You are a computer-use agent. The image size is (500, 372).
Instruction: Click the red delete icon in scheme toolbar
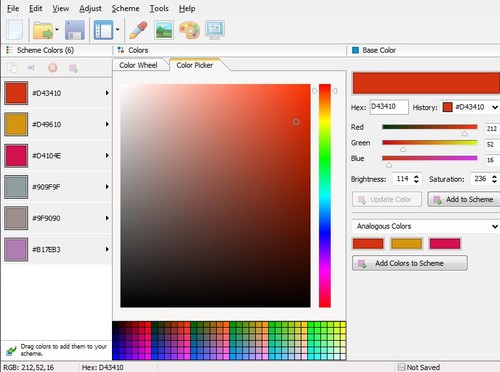click(x=52, y=68)
